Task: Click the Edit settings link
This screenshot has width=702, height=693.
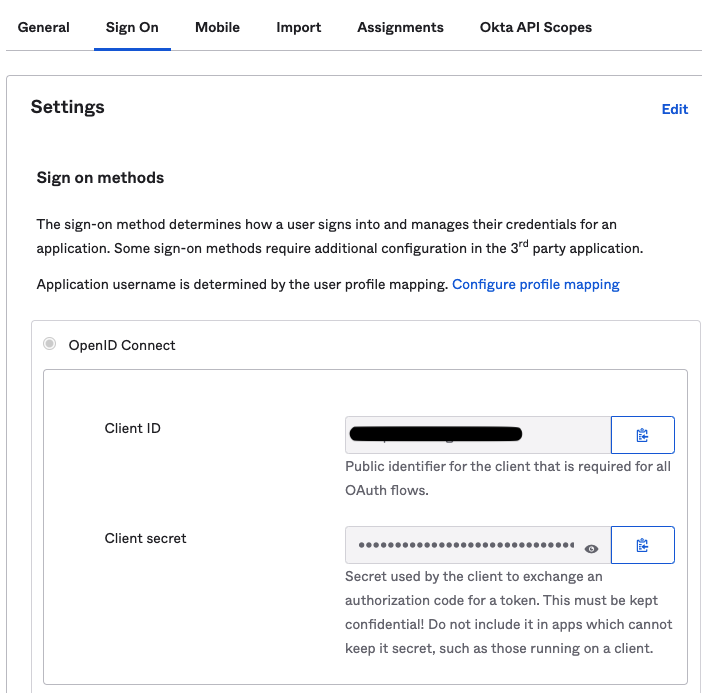Action: [675, 109]
